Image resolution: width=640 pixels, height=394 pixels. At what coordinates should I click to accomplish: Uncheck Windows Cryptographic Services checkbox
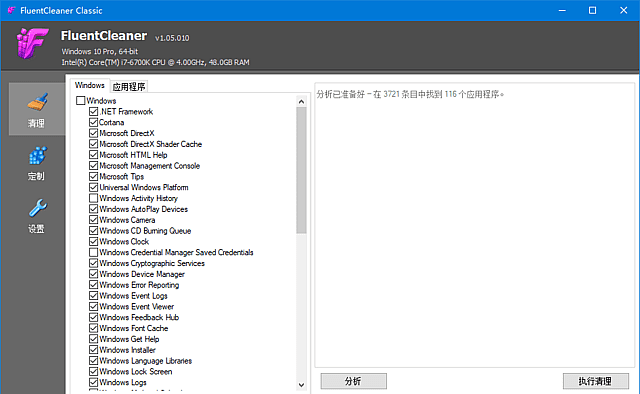93,263
